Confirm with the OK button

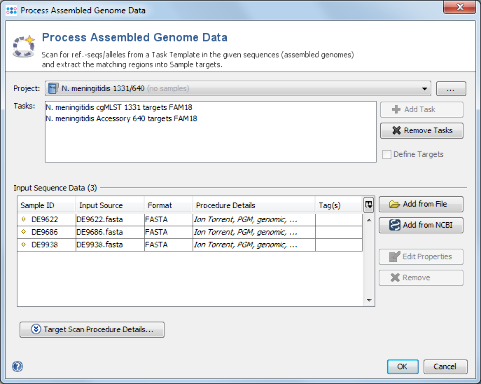point(403,367)
